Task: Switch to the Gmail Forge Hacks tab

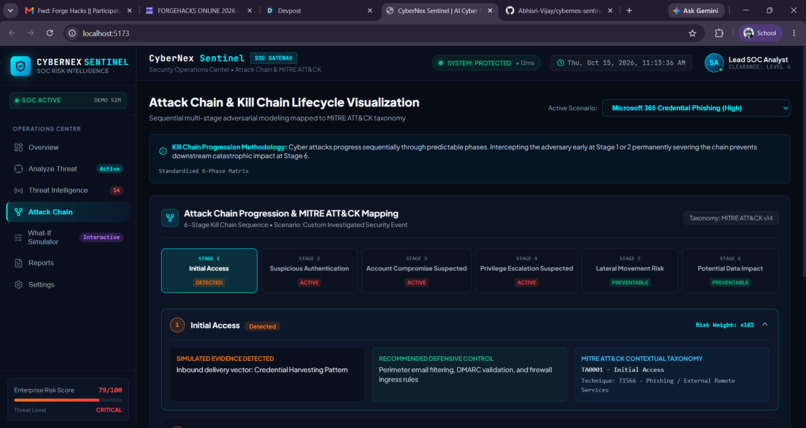Action: (79, 10)
